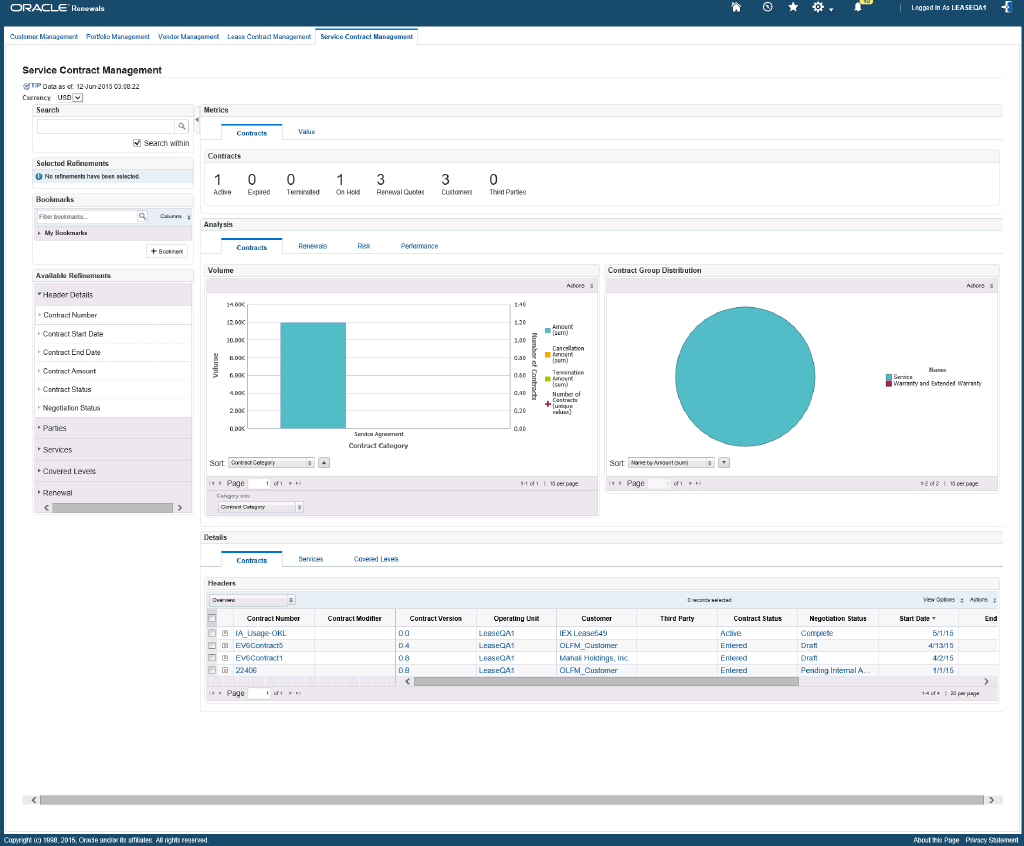Screen dimensions: 1024x846
Task: Go to the Home icon in header
Action: pos(736,7)
